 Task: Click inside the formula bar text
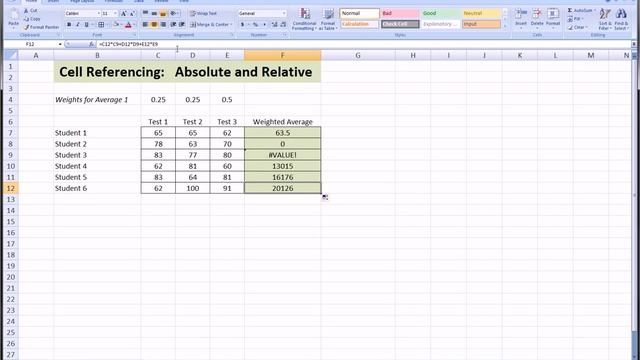pyautogui.click(x=129, y=44)
